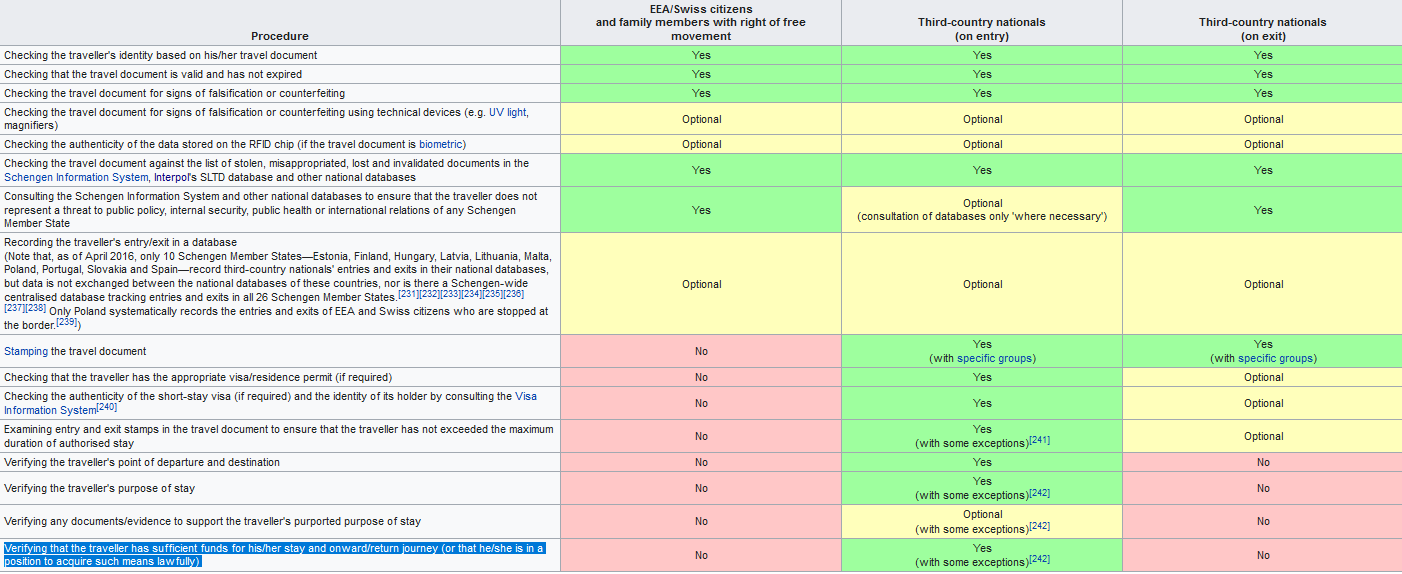Click 'Verifying the traveller's purpose of stay' text
The height and width of the screenshot is (574, 1402).
click(x=99, y=488)
